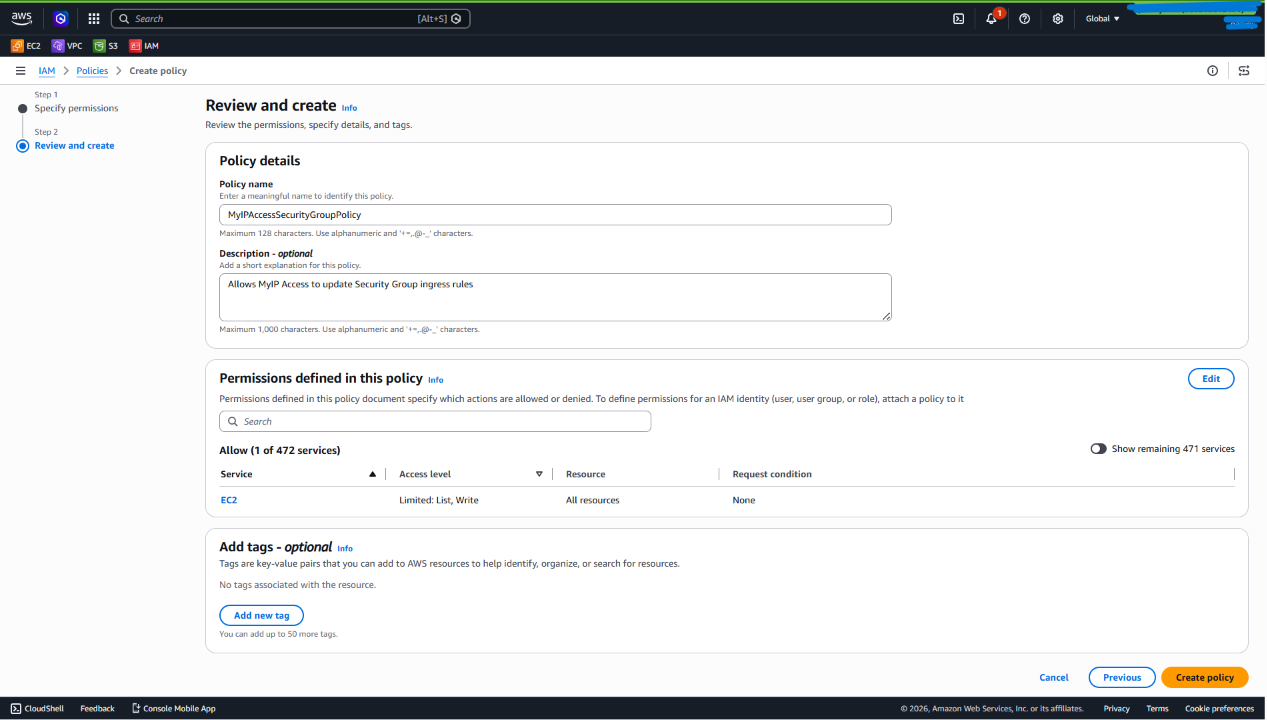1267x720 pixels.
Task: Click the Edit permissions button
Action: [1211, 379]
